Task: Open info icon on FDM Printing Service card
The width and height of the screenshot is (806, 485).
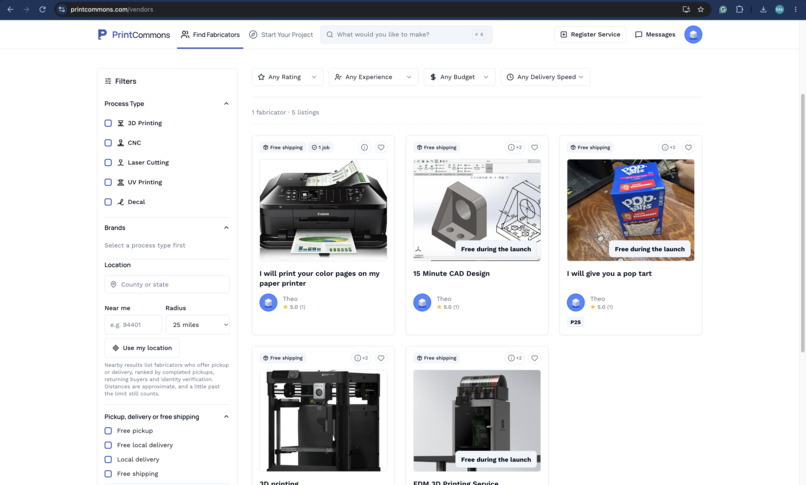Action: (x=515, y=358)
